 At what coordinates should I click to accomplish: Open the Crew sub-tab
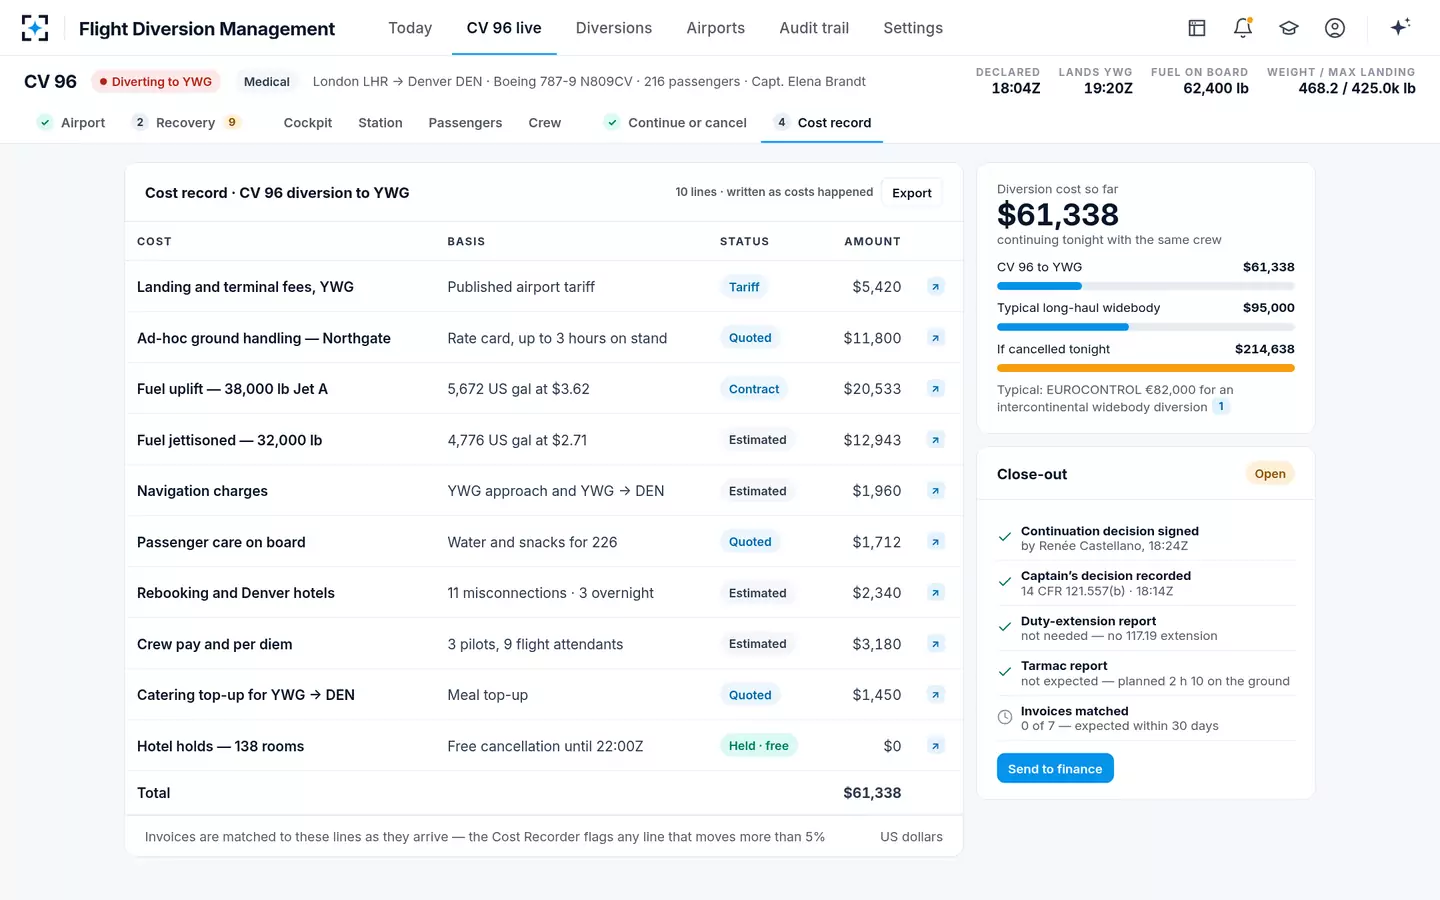click(545, 122)
